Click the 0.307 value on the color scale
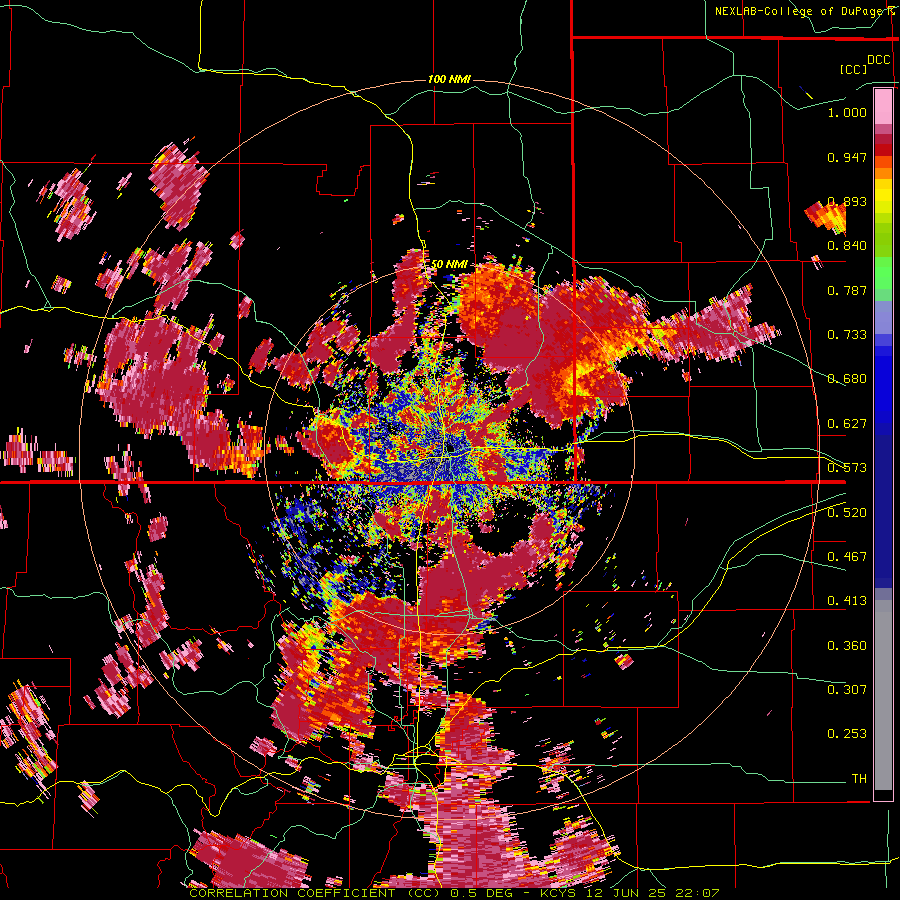This screenshot has width=900, height=900. pyautogui.click(x=847, y=689)
